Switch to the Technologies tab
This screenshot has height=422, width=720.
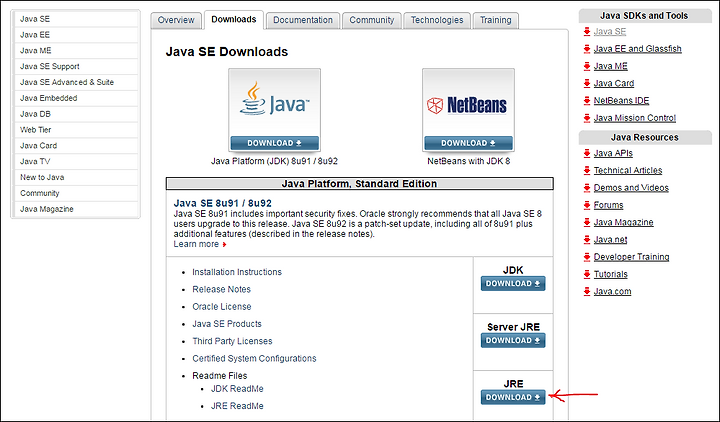tap(437, 20)
